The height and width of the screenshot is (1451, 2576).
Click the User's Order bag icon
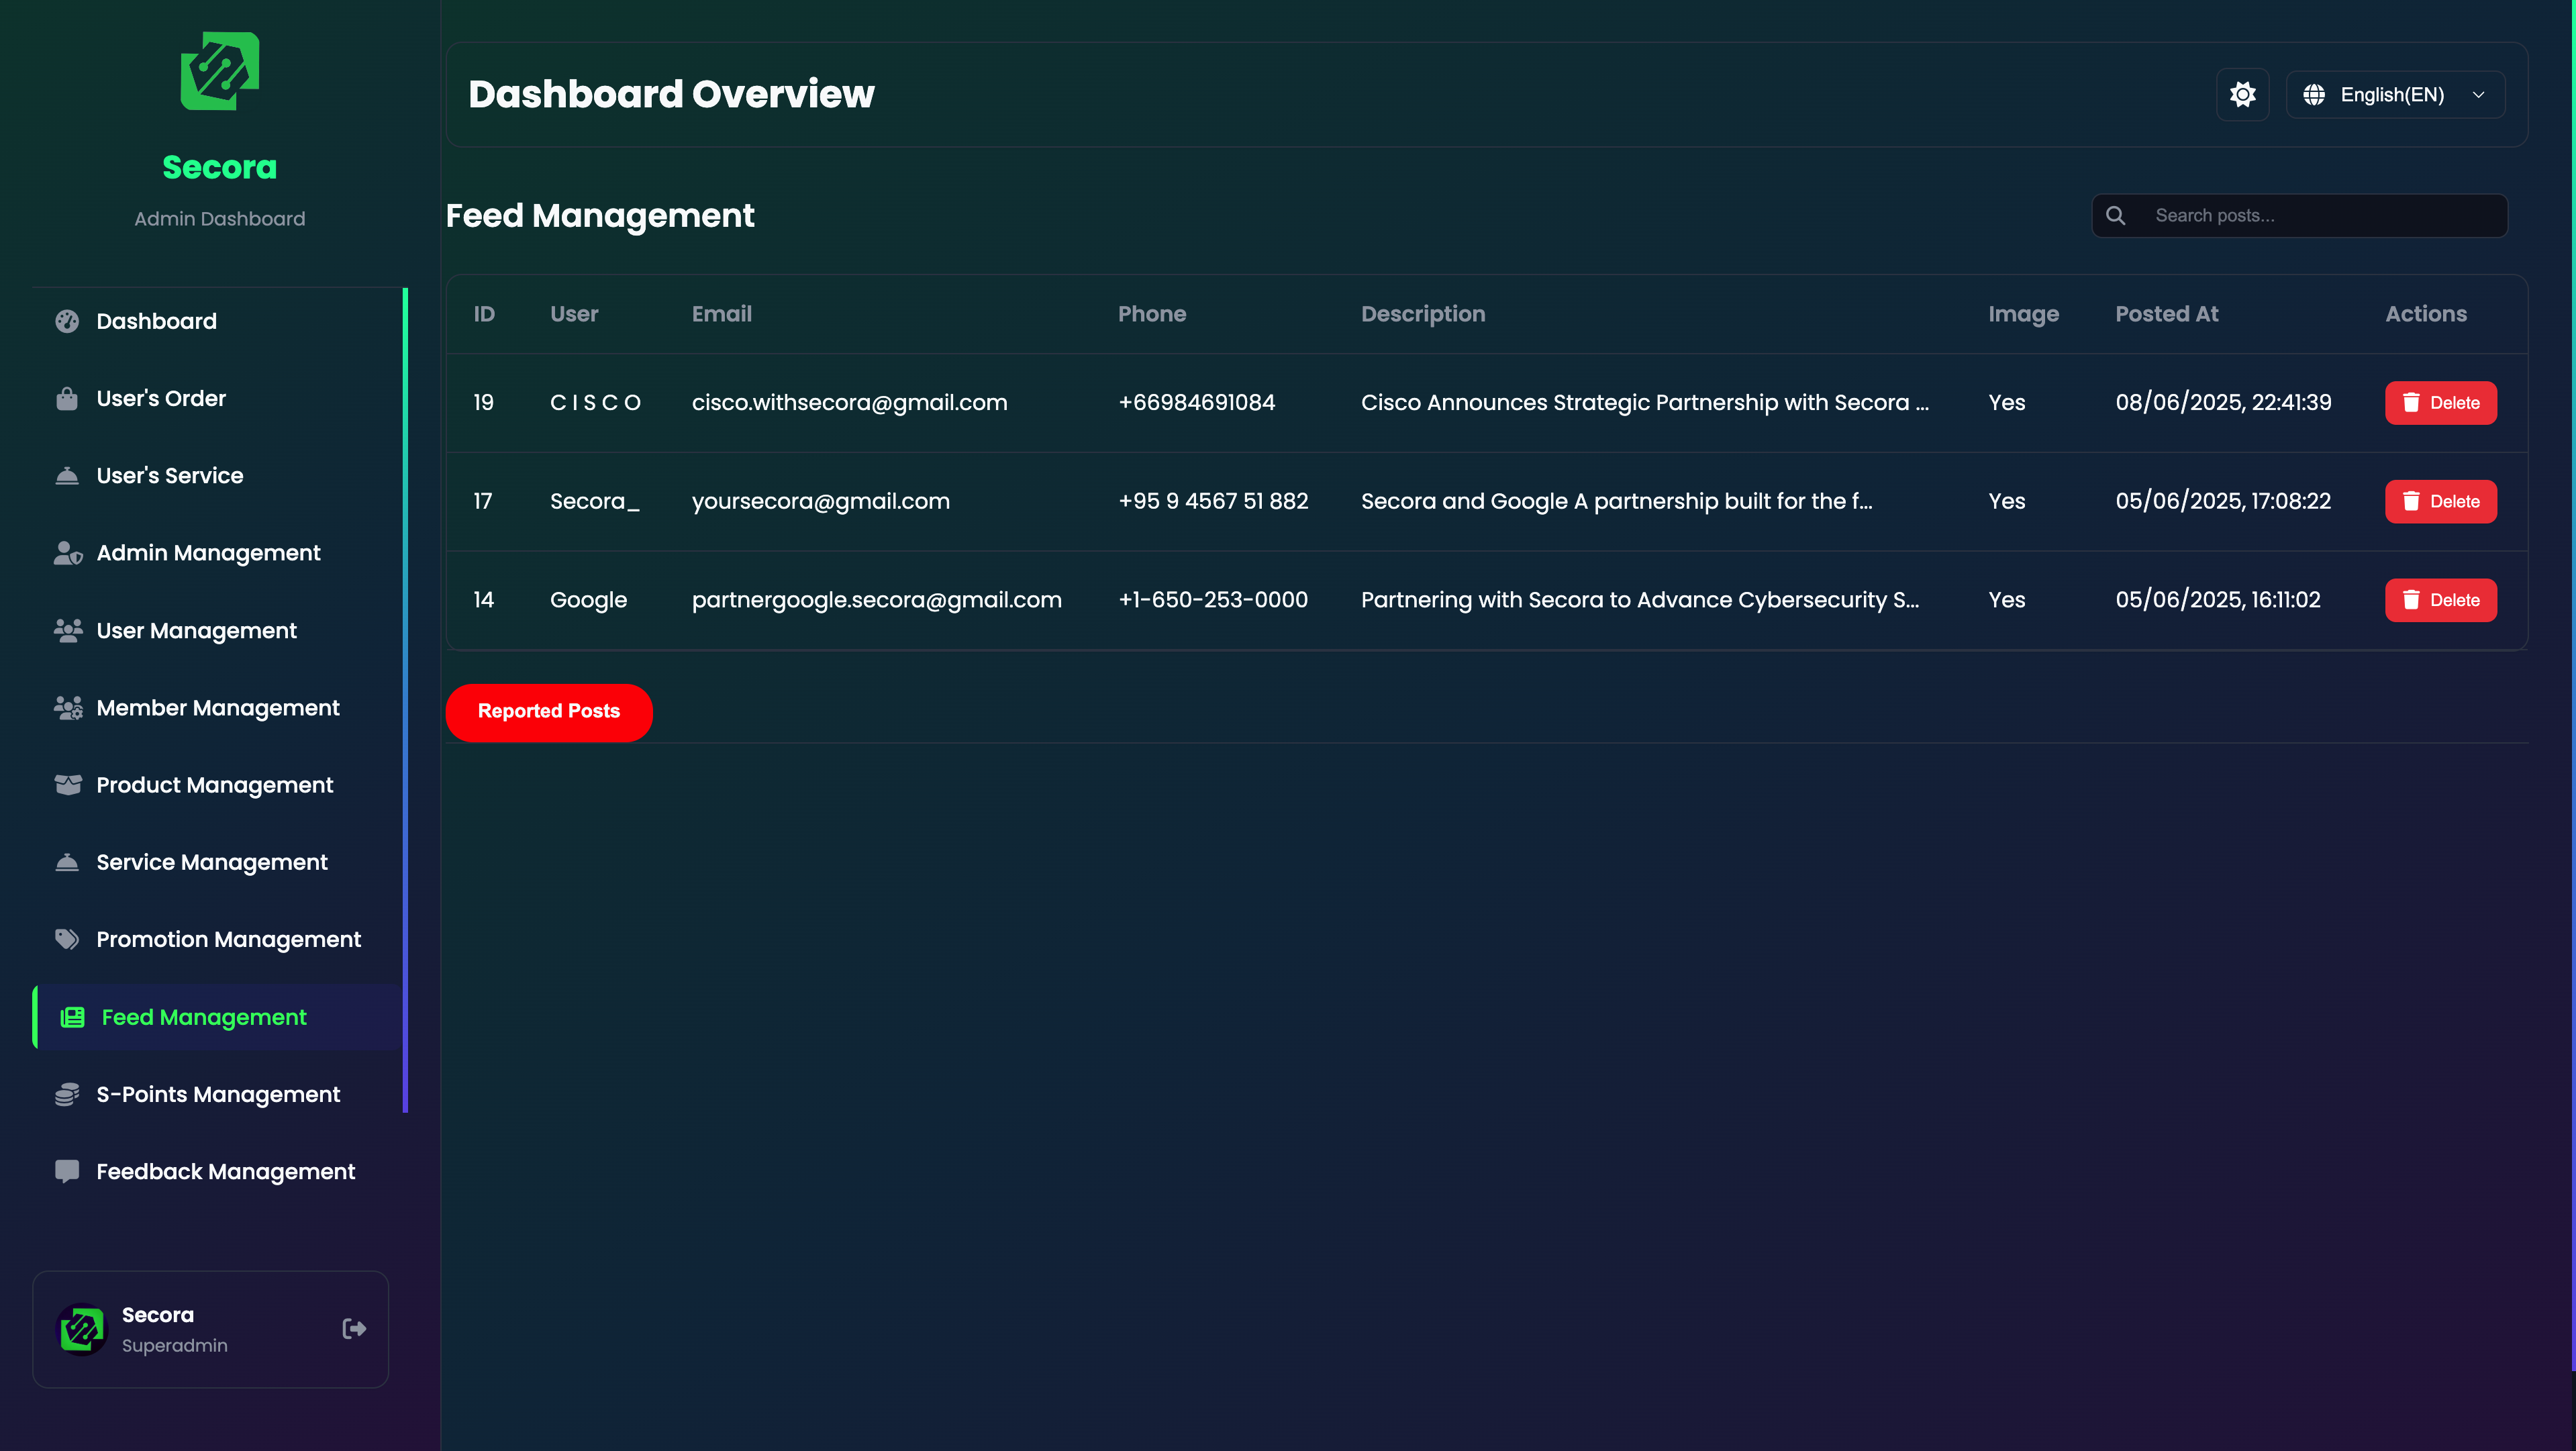tap(67, 398)
